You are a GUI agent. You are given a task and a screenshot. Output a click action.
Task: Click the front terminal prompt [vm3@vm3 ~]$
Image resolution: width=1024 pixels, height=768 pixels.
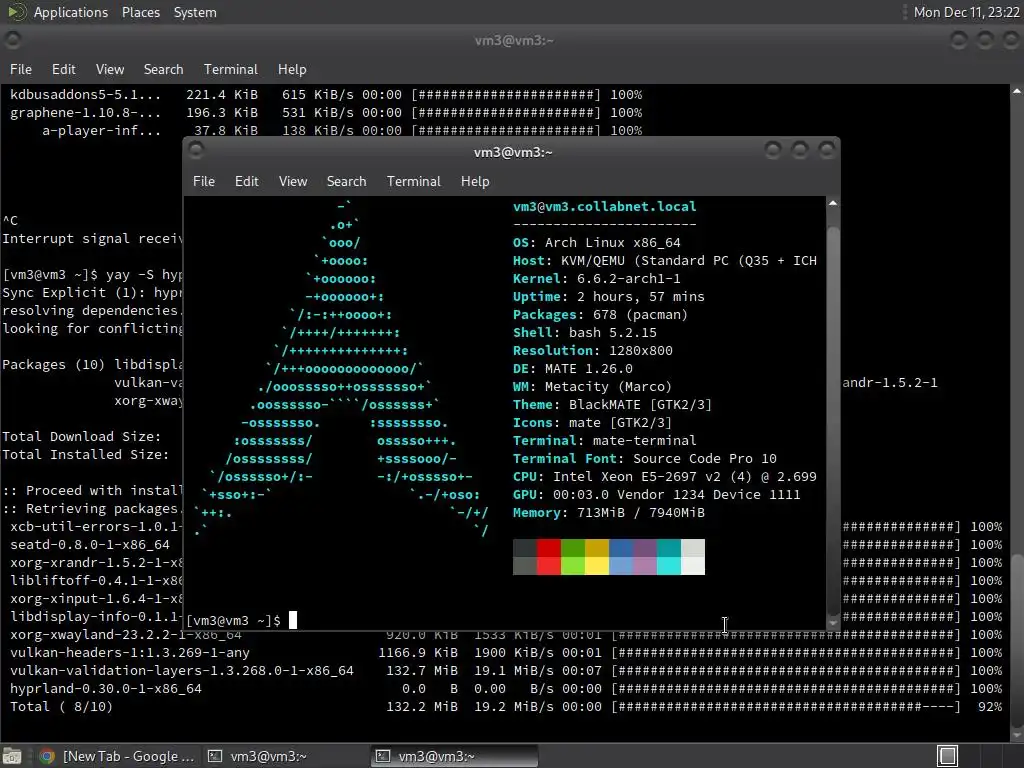coord(233,620)
